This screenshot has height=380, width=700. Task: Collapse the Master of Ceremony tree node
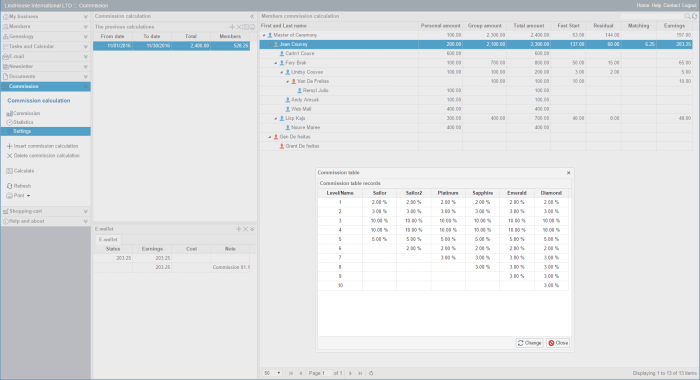click(264, 35)
